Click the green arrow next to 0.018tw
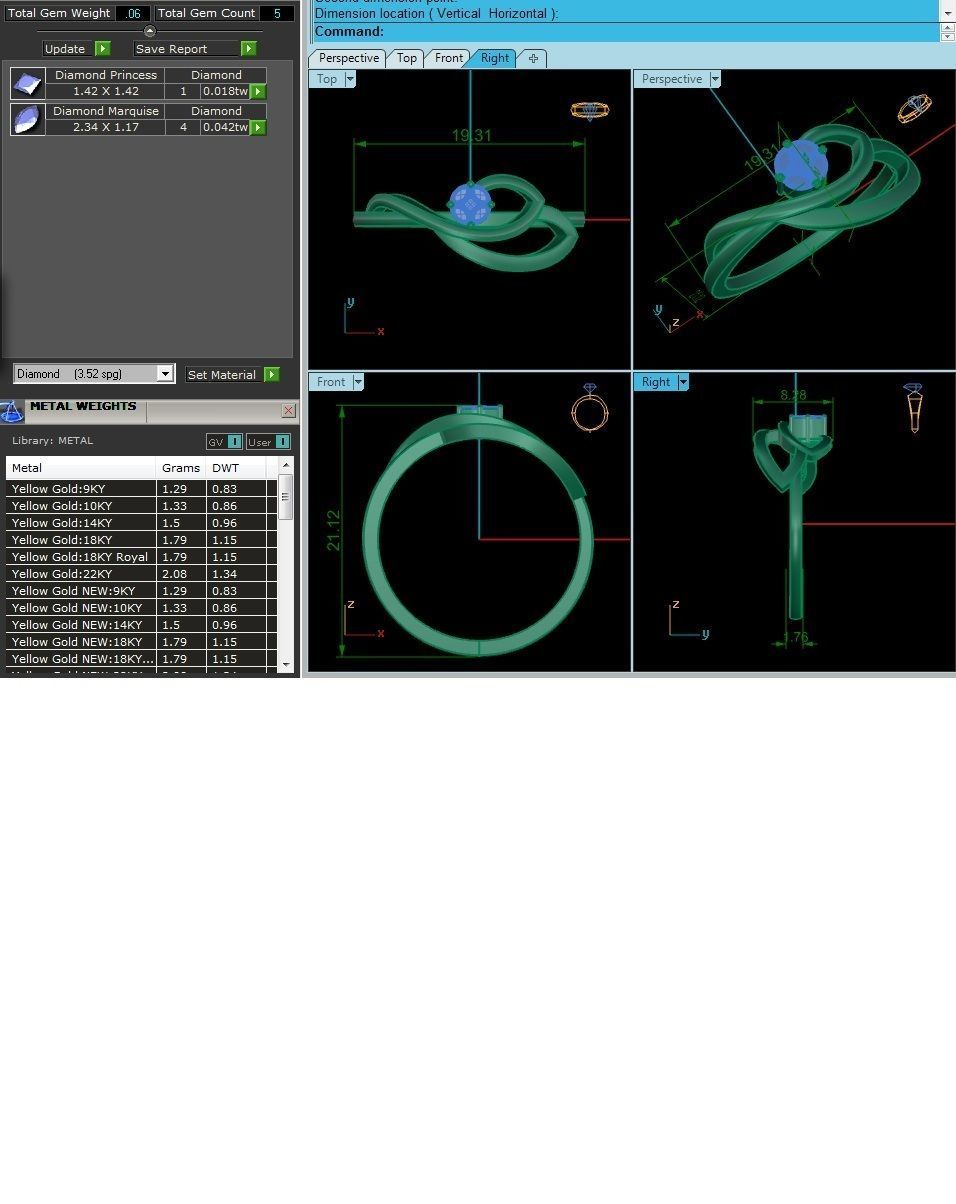 click(x=258, y=91)
